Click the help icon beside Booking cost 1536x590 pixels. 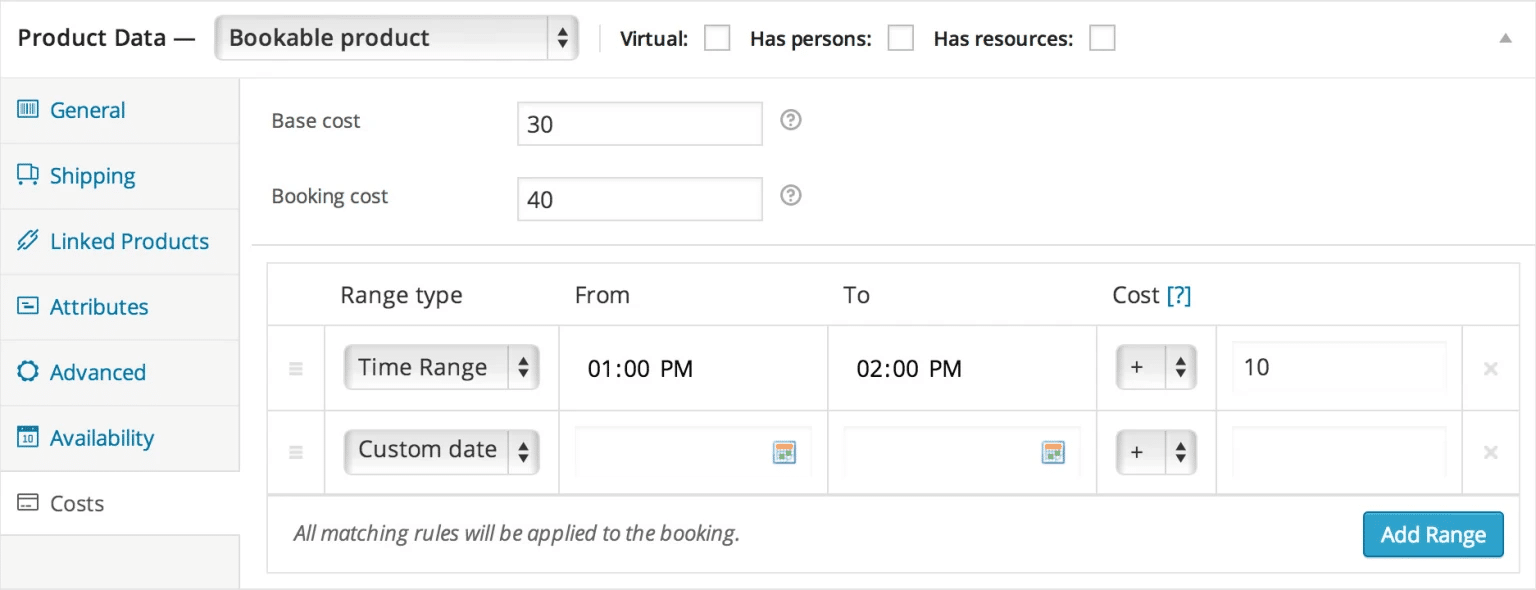point(790,196)
